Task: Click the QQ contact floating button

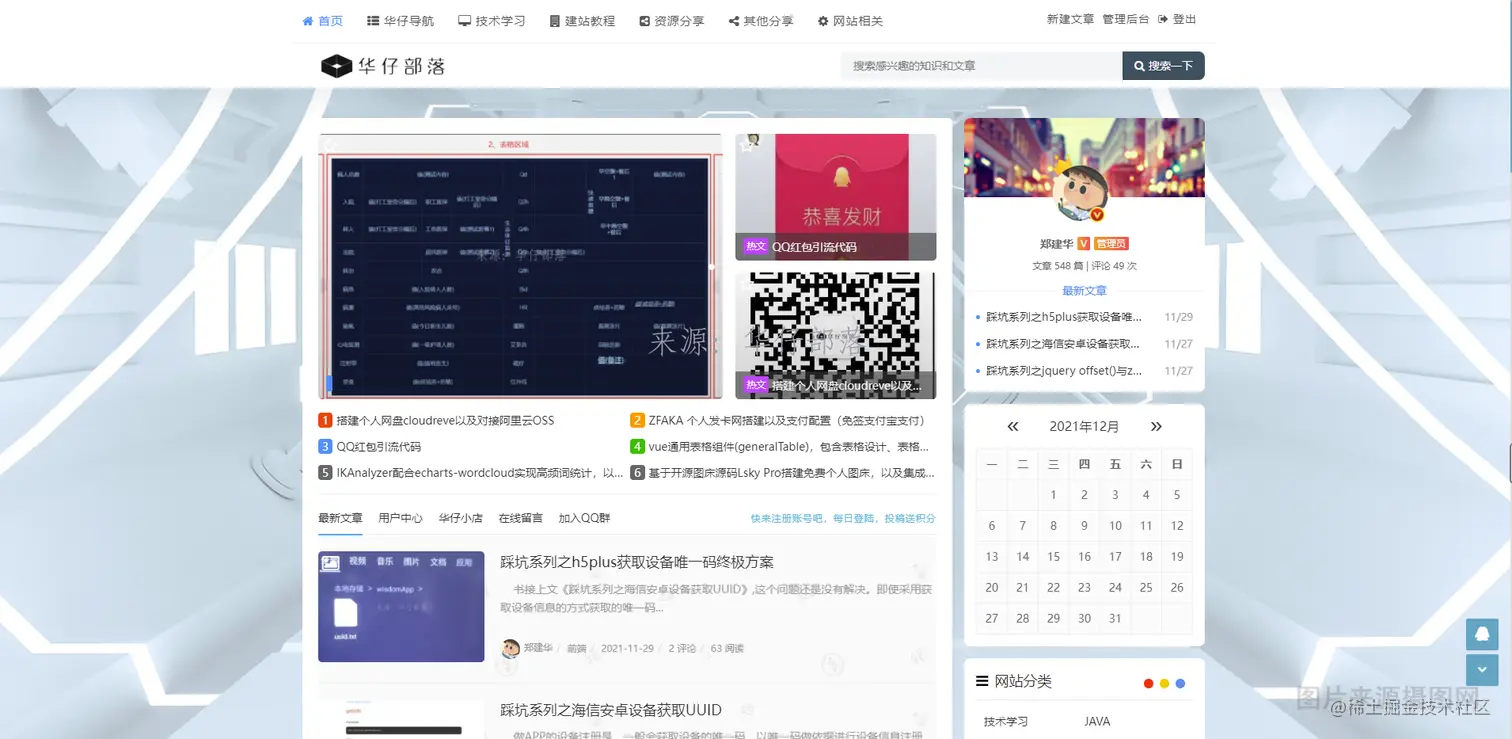Action: (1482, 634)
